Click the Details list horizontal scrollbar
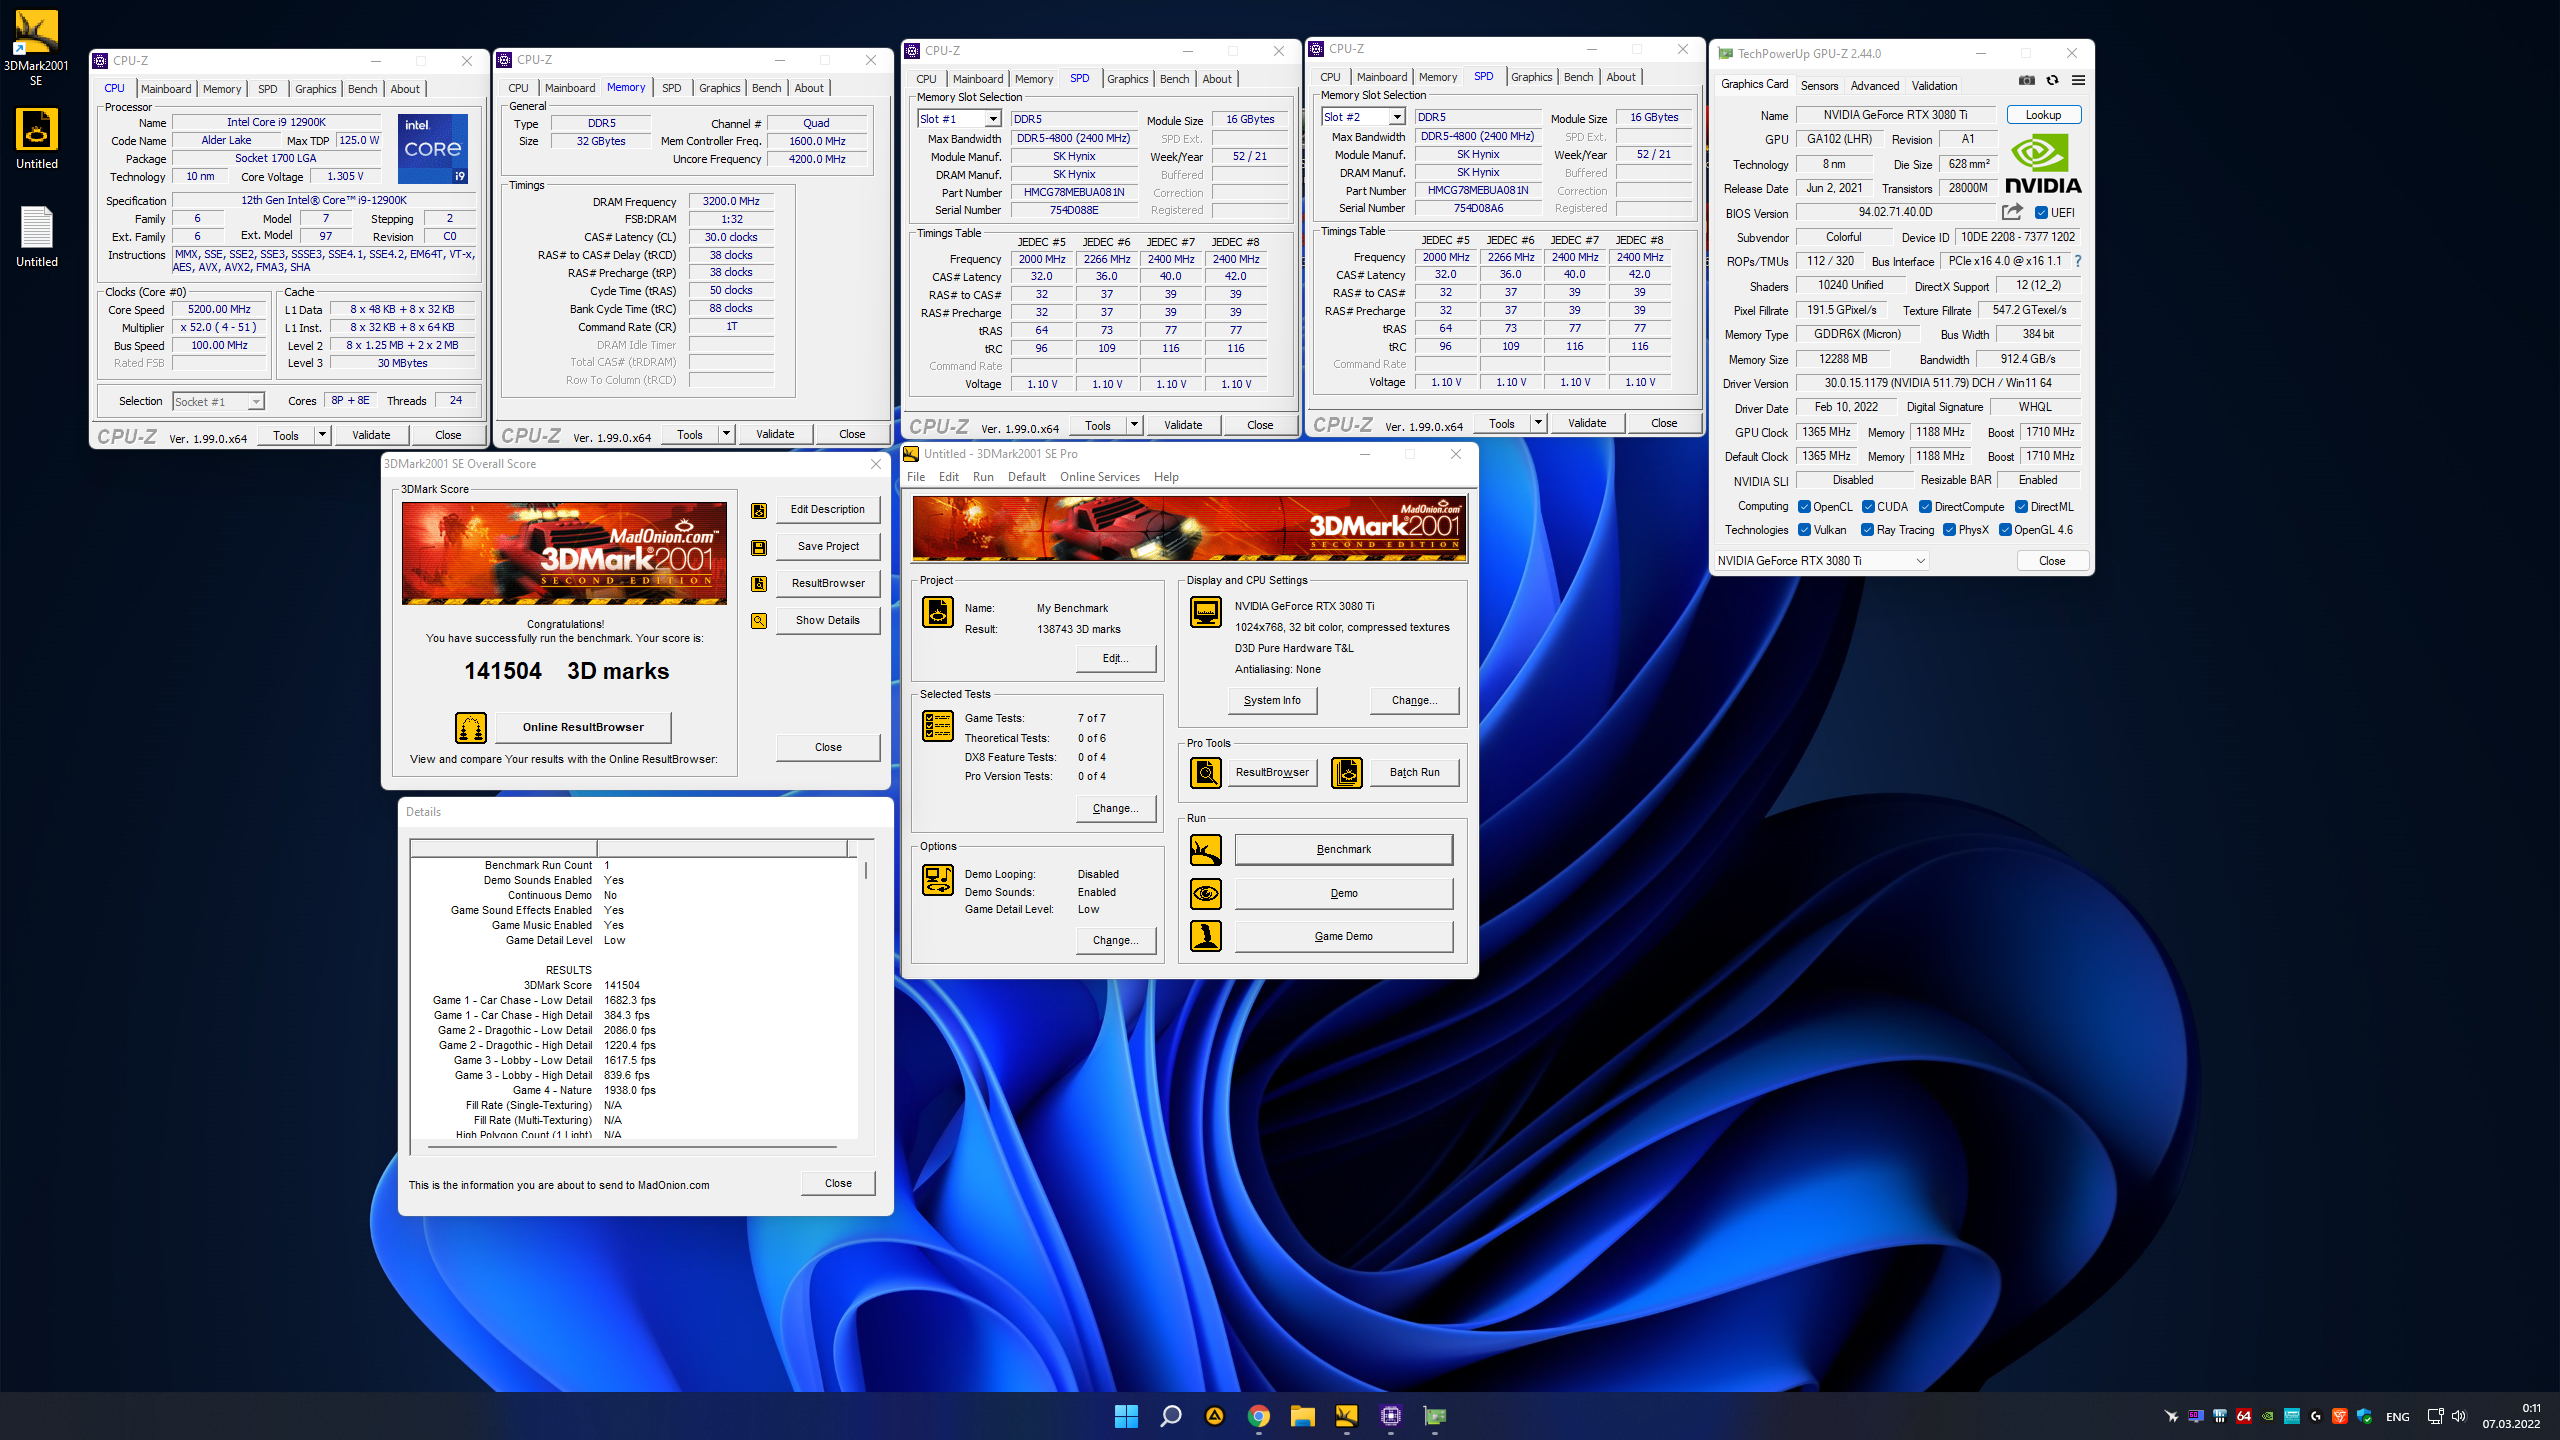Viewport: 2560px width, 1440px height. click(634, 1147)
